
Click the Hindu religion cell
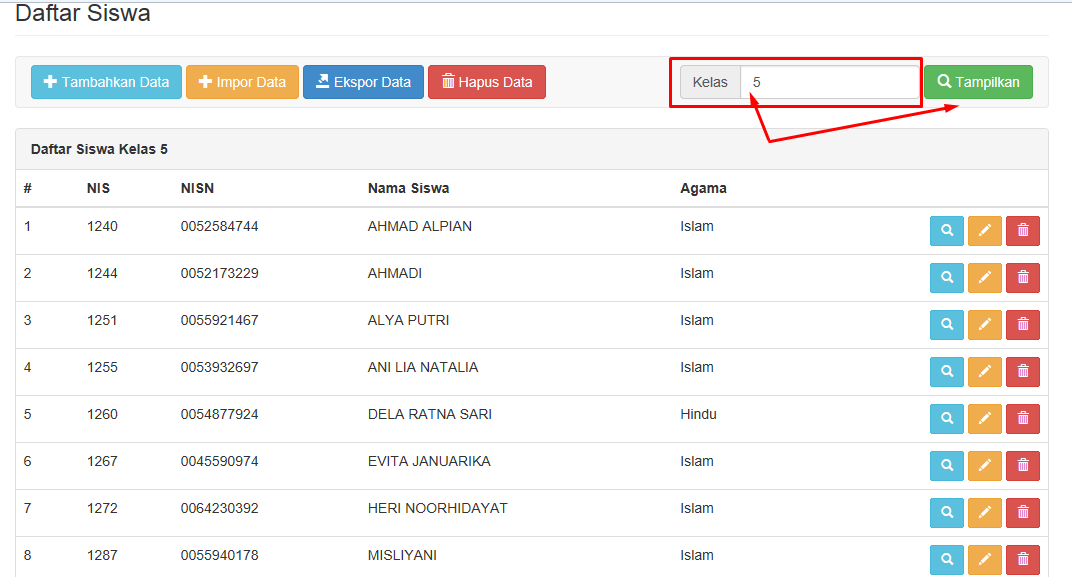click(698, 414)
